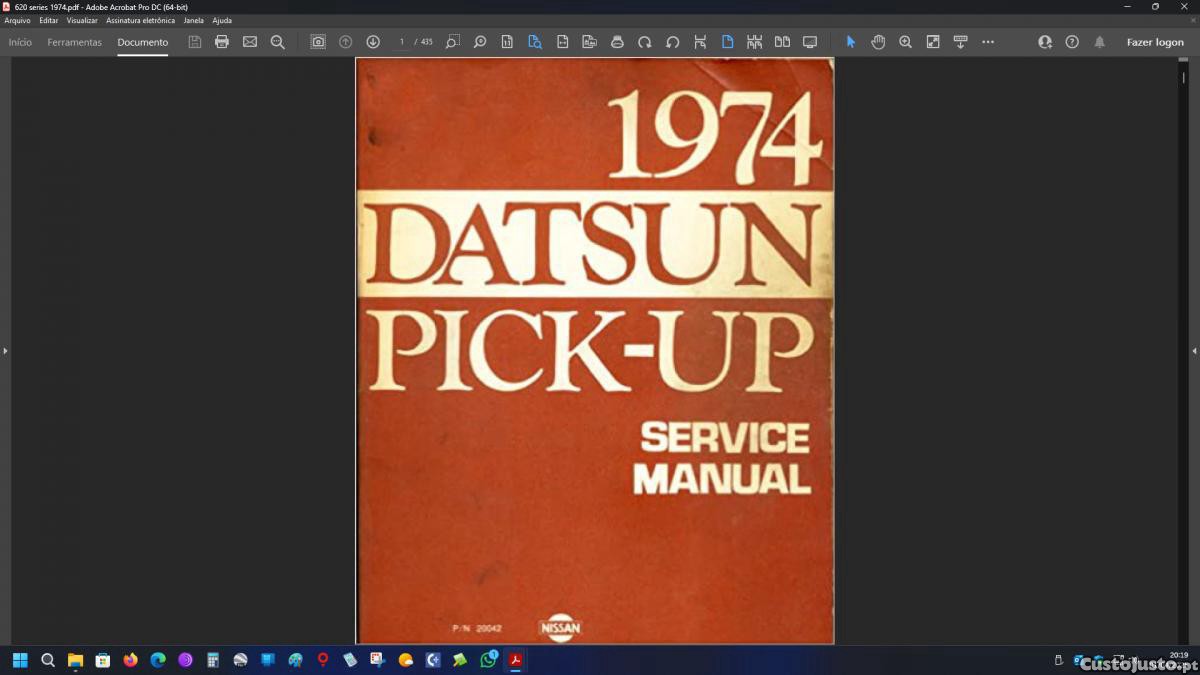Screen dimensions: 1200x675
Task: Send the file via the envelope icon
Action: pos(250,42)
